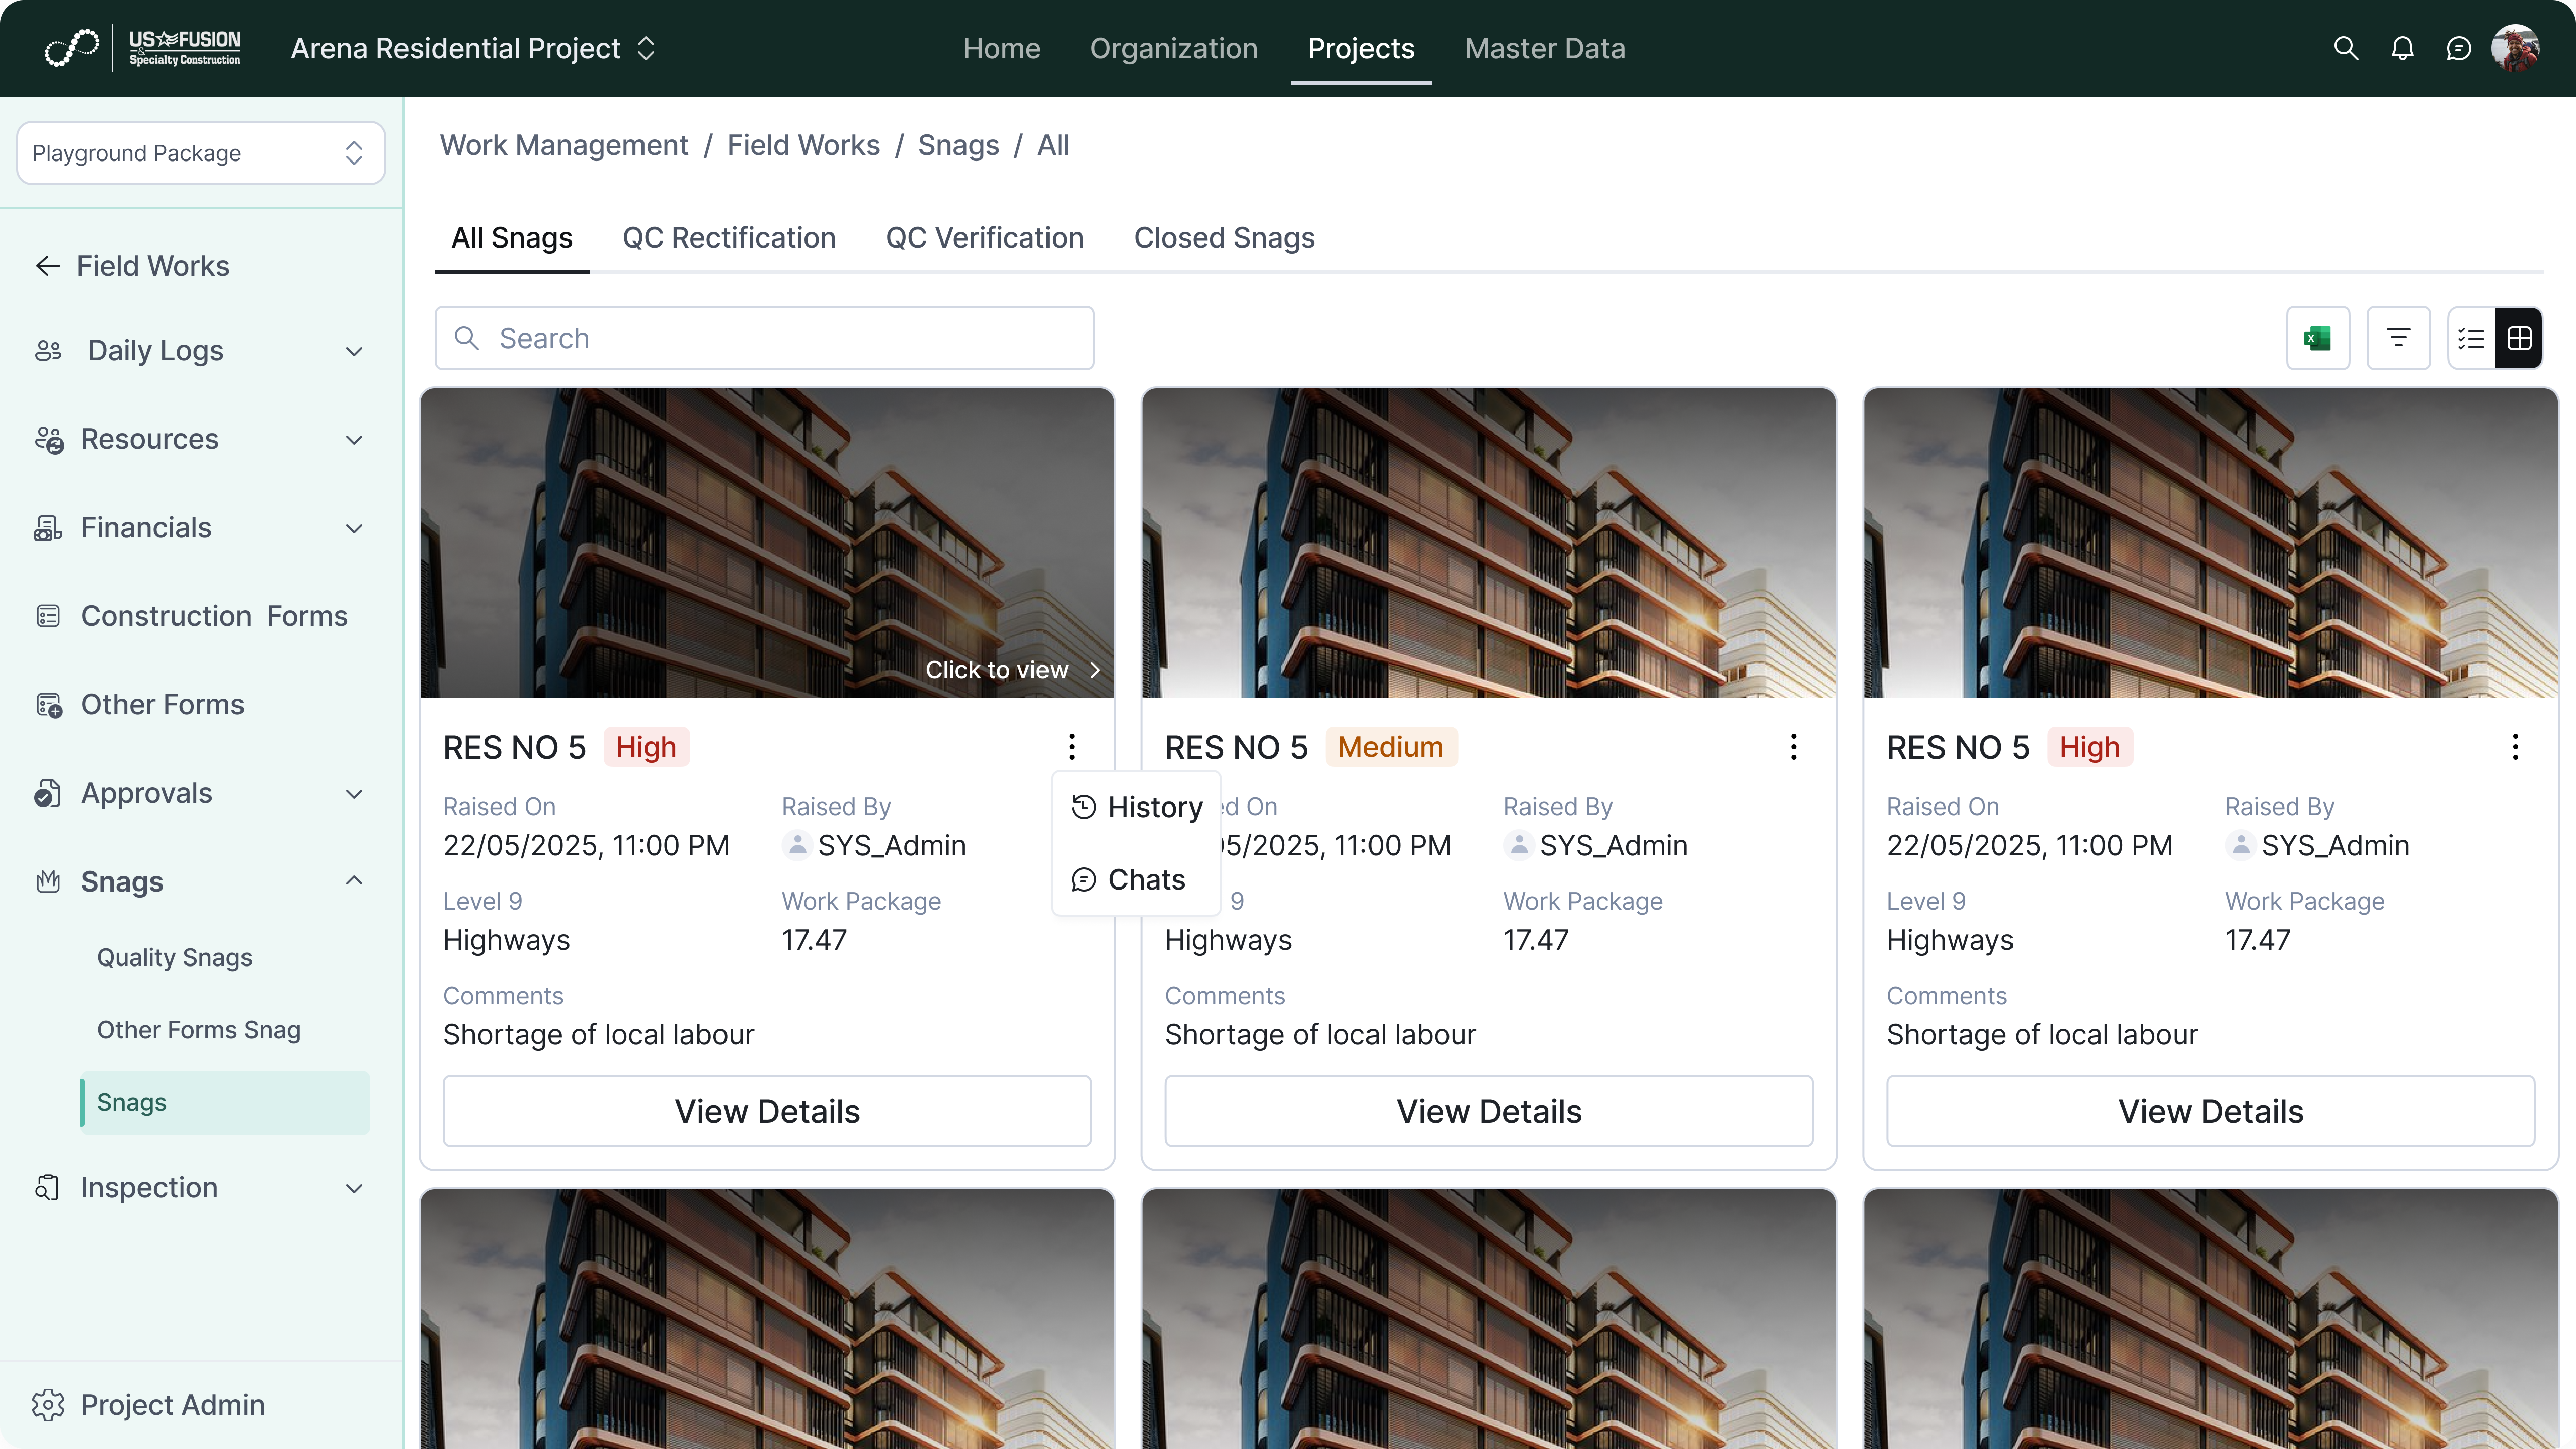Click the Snags crown icon in sidebar
The image size is (2576, 1449).
(48, 882)
